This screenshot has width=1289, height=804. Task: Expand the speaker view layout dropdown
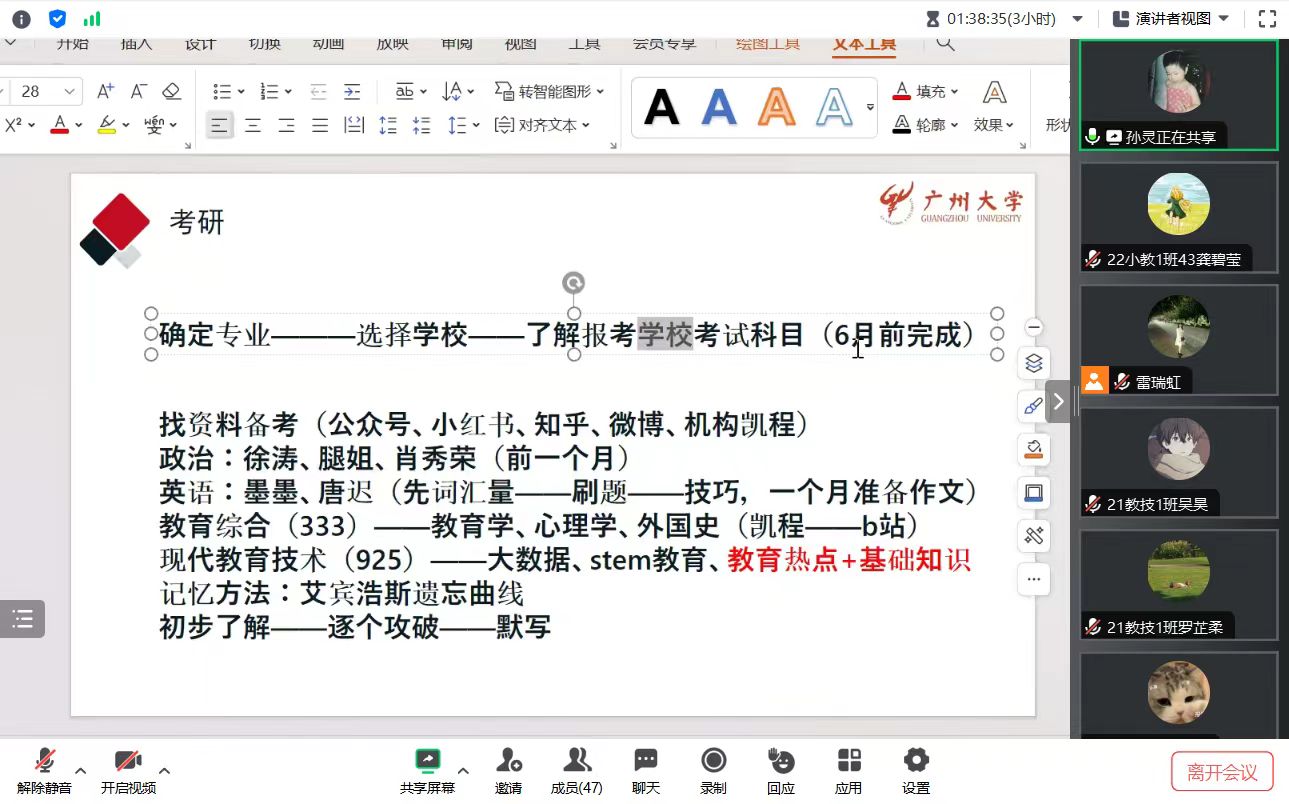(1226, 19)
